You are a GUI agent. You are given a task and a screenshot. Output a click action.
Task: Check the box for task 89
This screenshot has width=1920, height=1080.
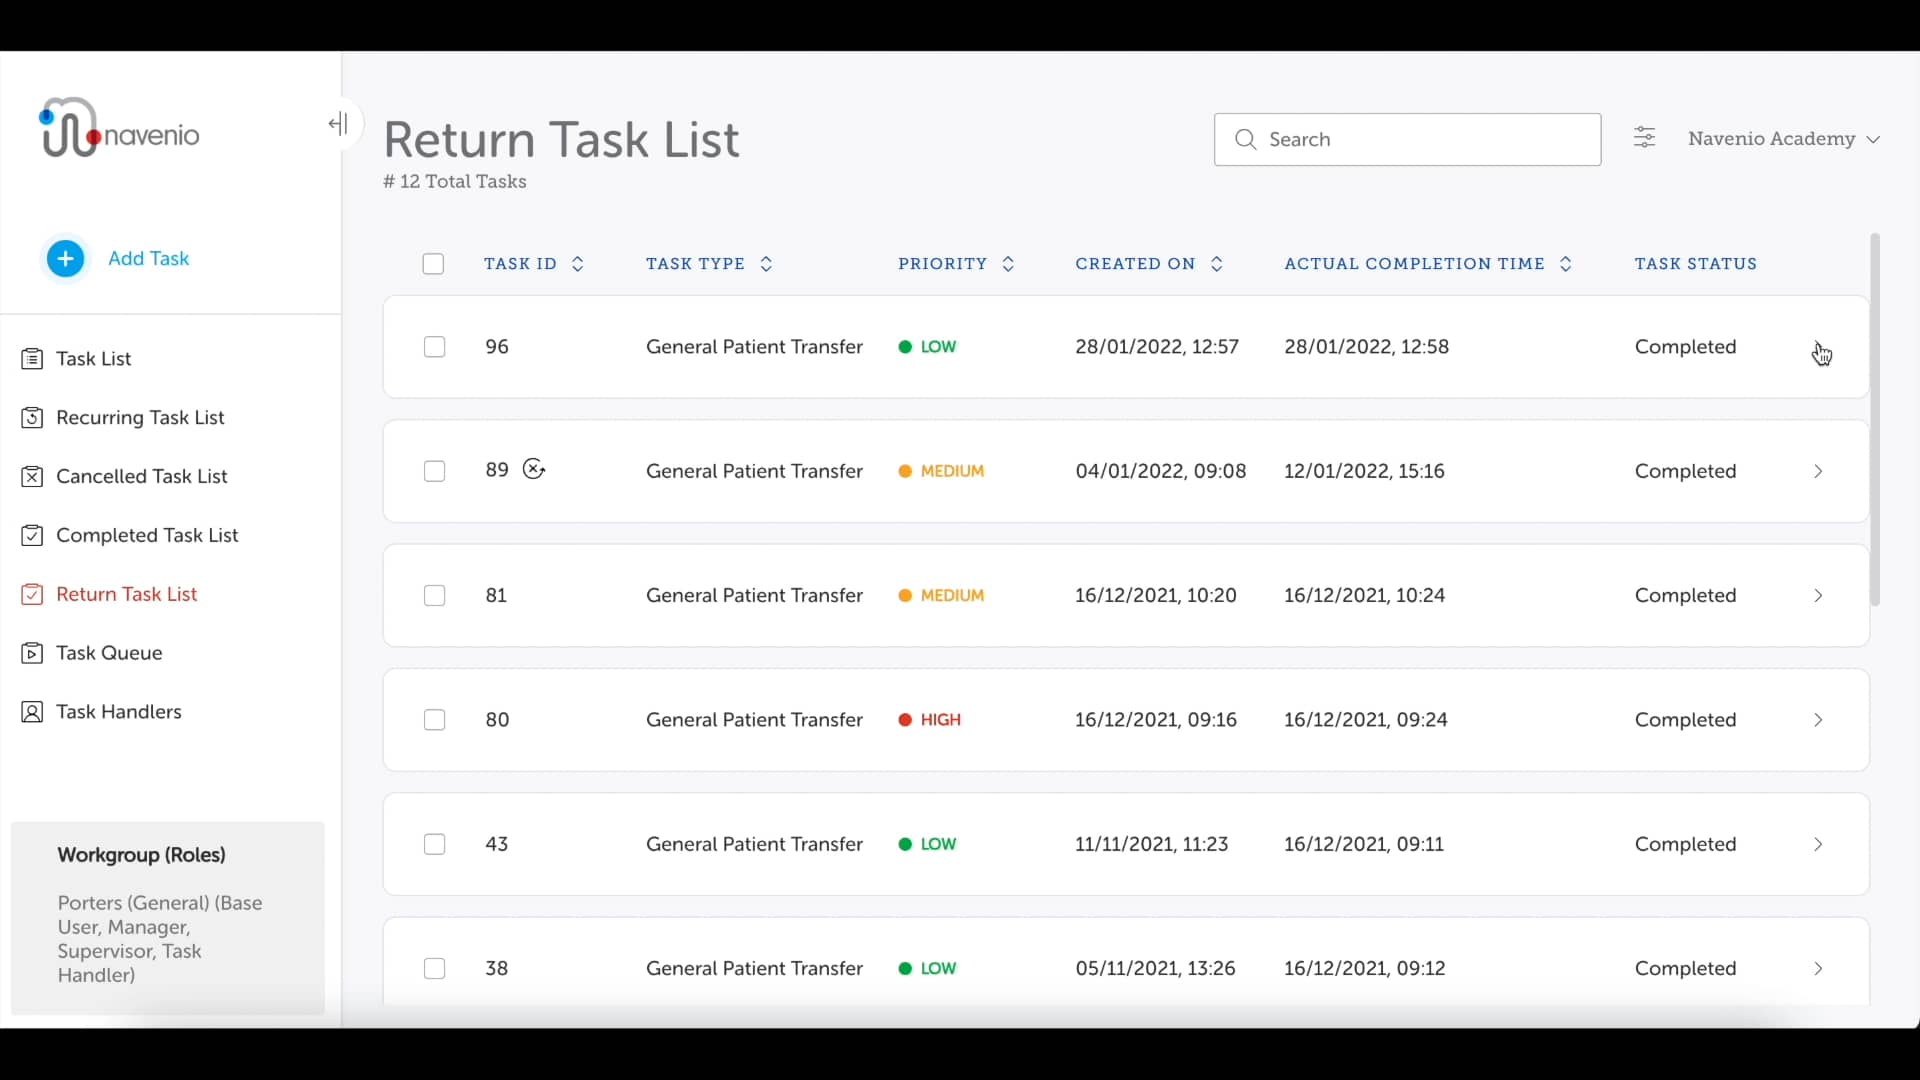pyautogui.click(x=435, y=472)
